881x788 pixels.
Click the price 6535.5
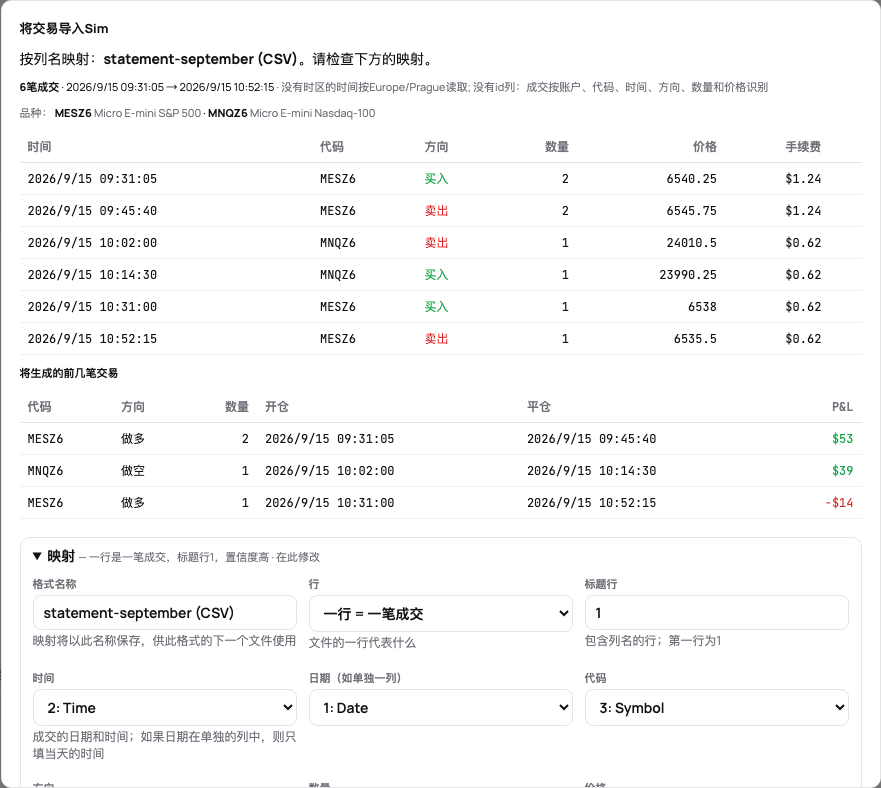[x=695, y=339]
